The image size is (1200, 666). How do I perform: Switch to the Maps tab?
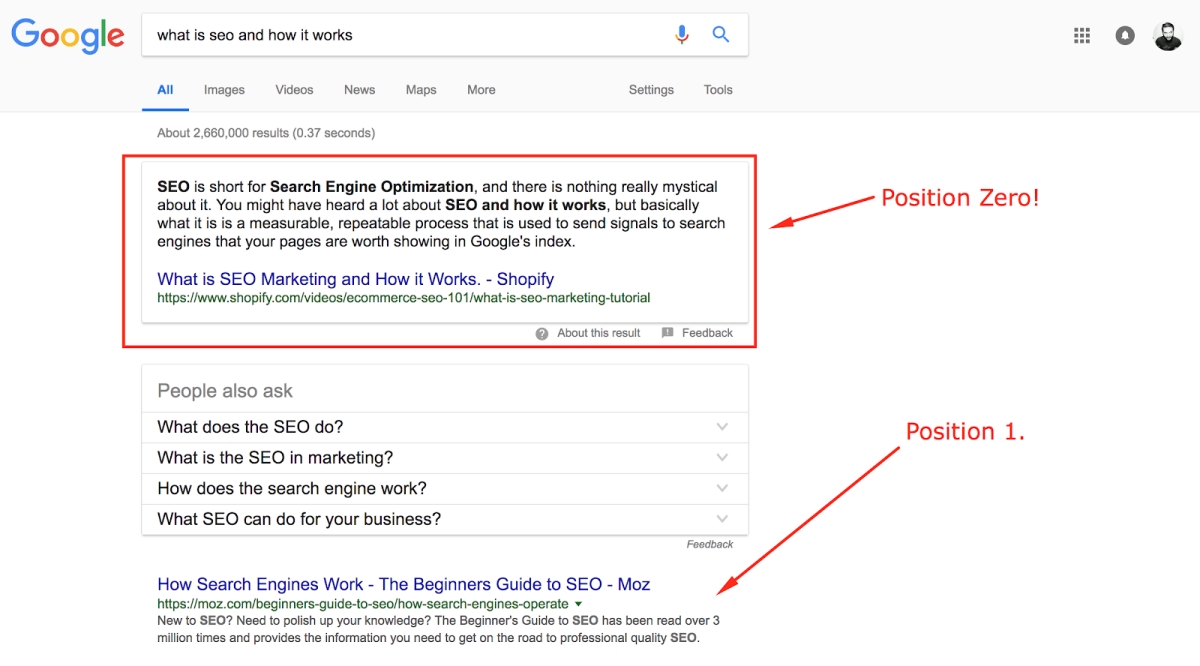pos(421,90)
